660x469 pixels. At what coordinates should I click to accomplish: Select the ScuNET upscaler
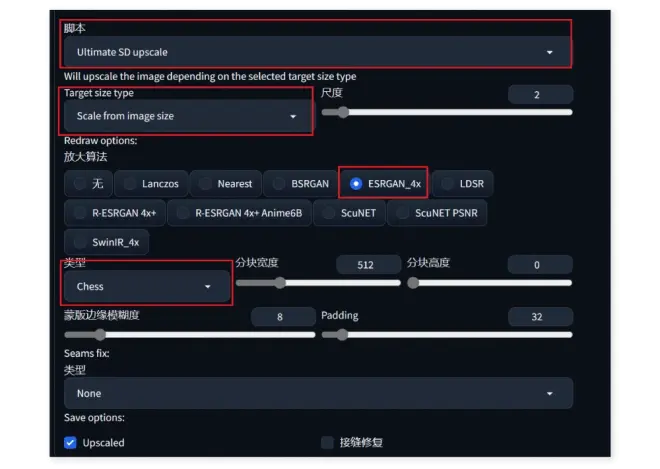[x=349, y=213]
